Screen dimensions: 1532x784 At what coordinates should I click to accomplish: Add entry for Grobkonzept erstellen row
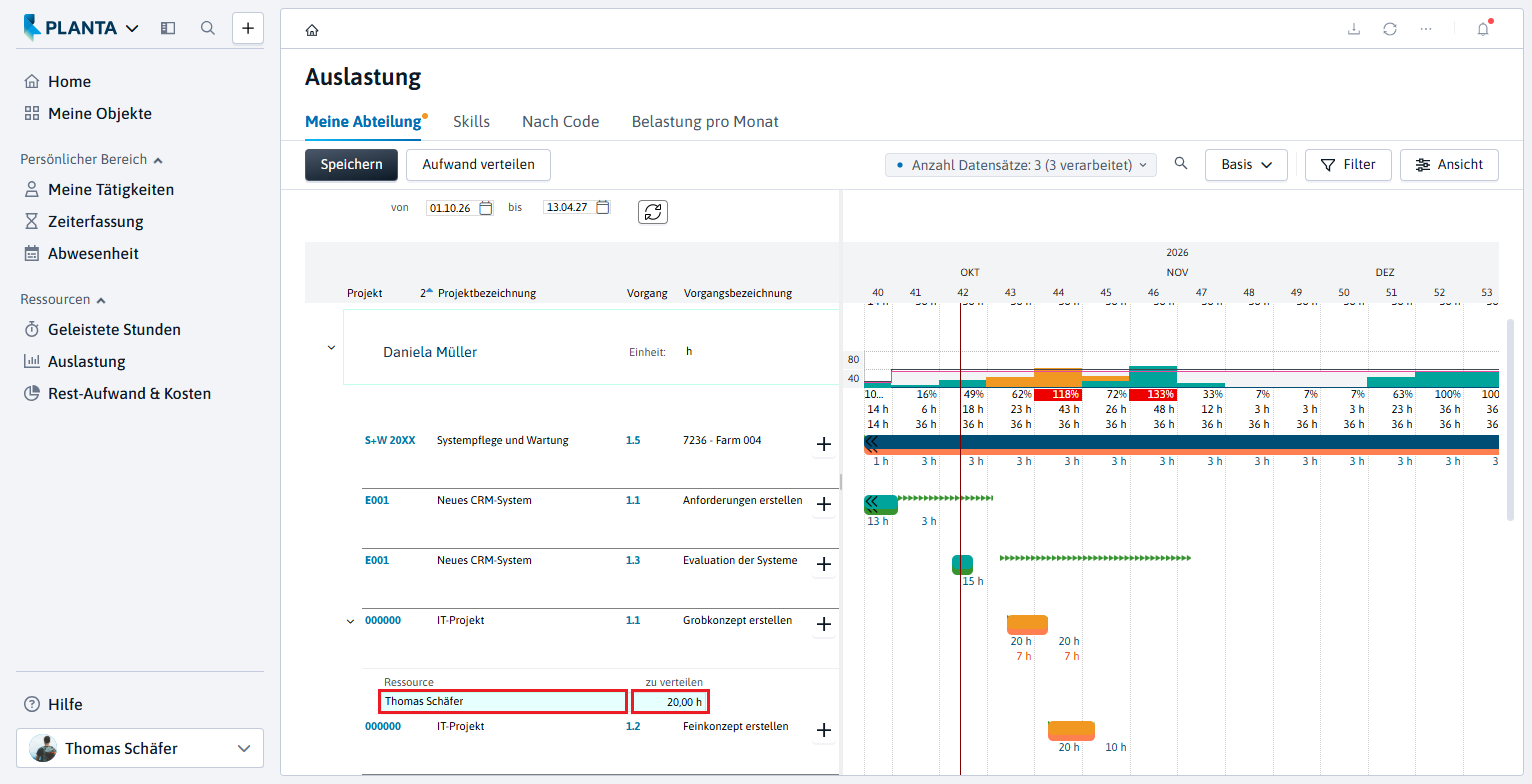tap(824, 625)
